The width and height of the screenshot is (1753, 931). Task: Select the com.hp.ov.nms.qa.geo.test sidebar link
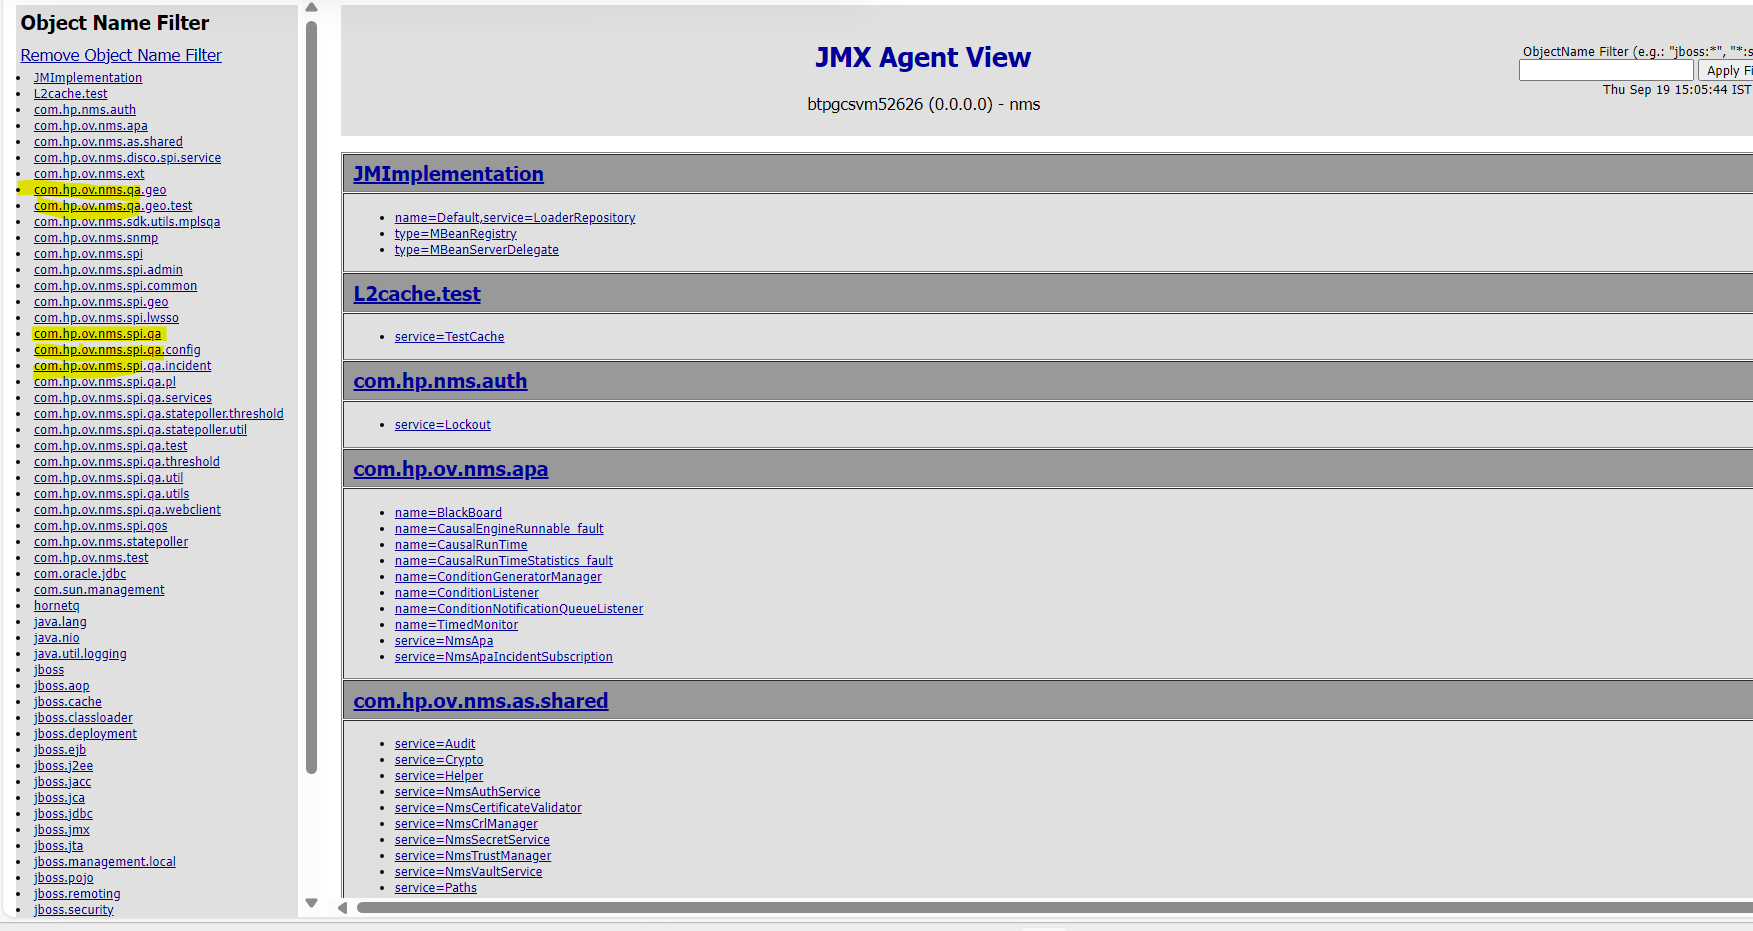click(x=113, y=206)
